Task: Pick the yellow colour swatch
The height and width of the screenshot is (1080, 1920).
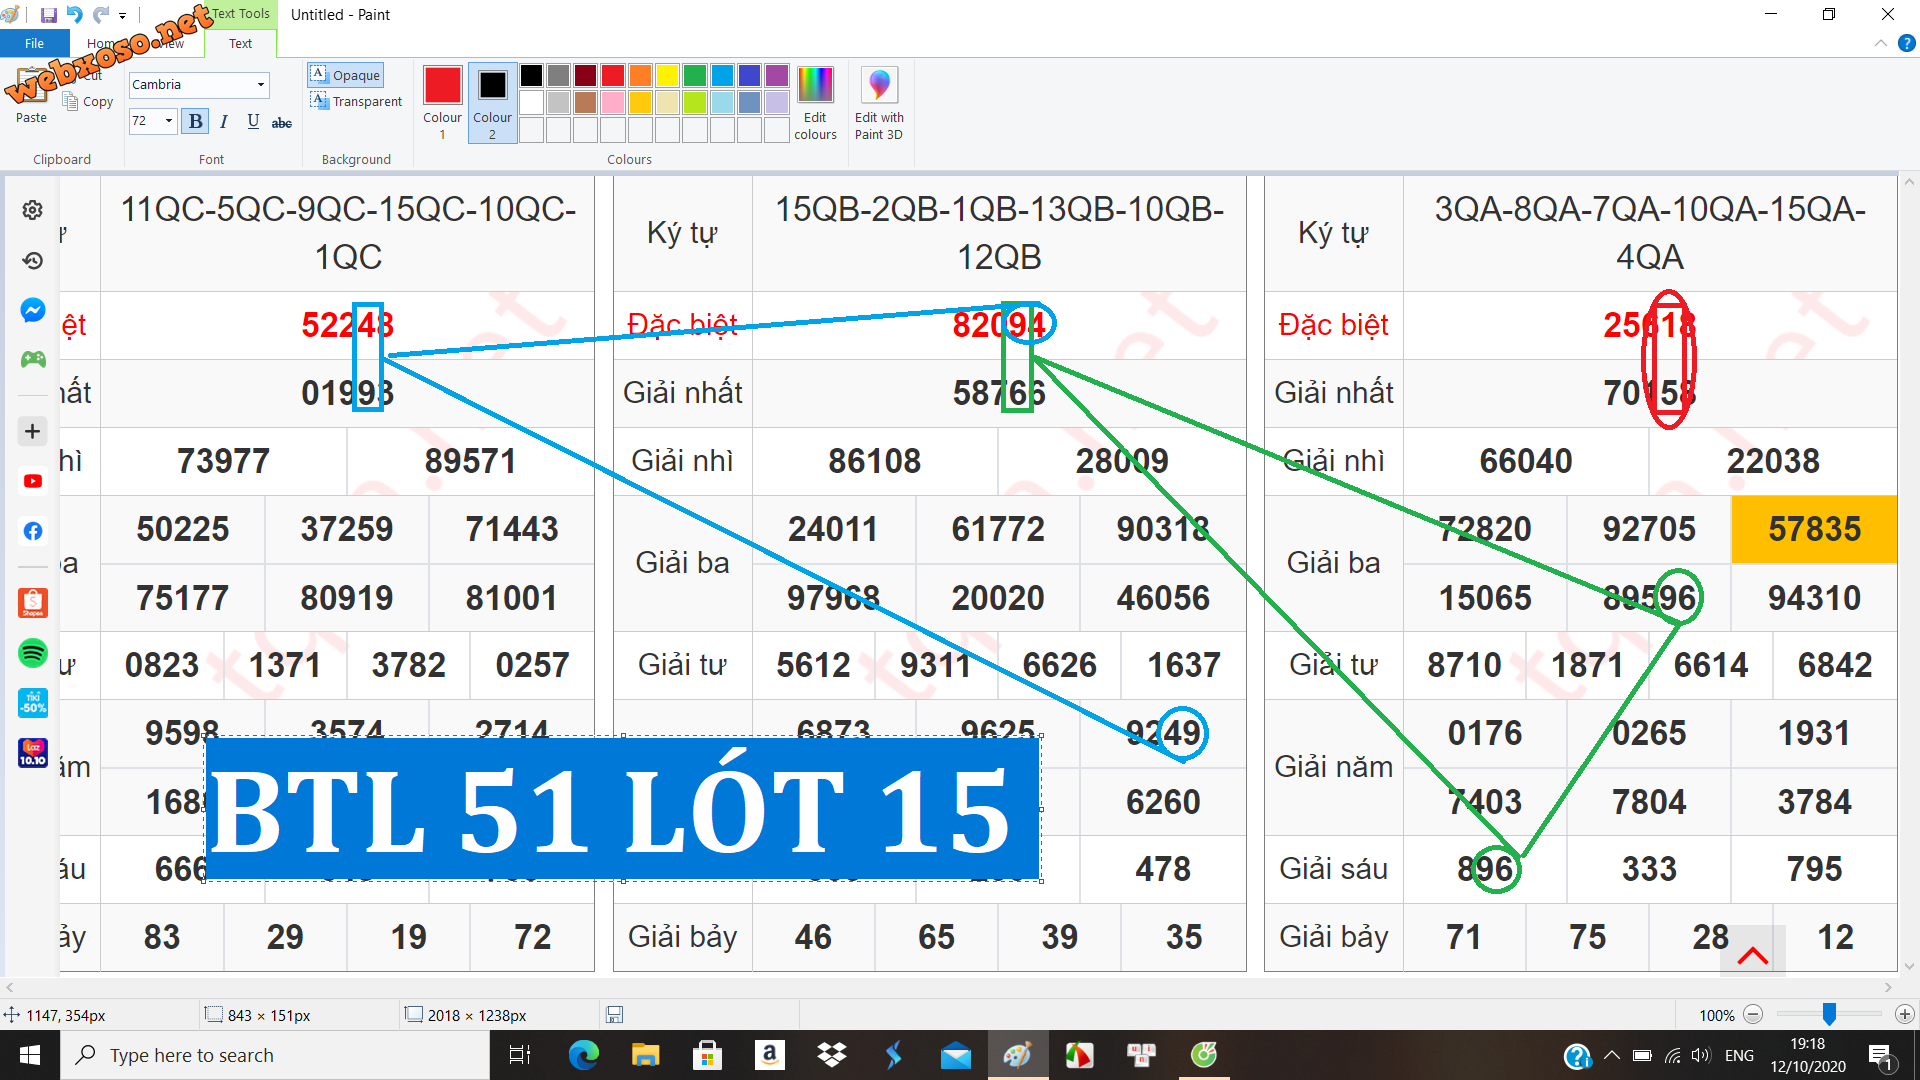Action: click(x=667, y=75)
